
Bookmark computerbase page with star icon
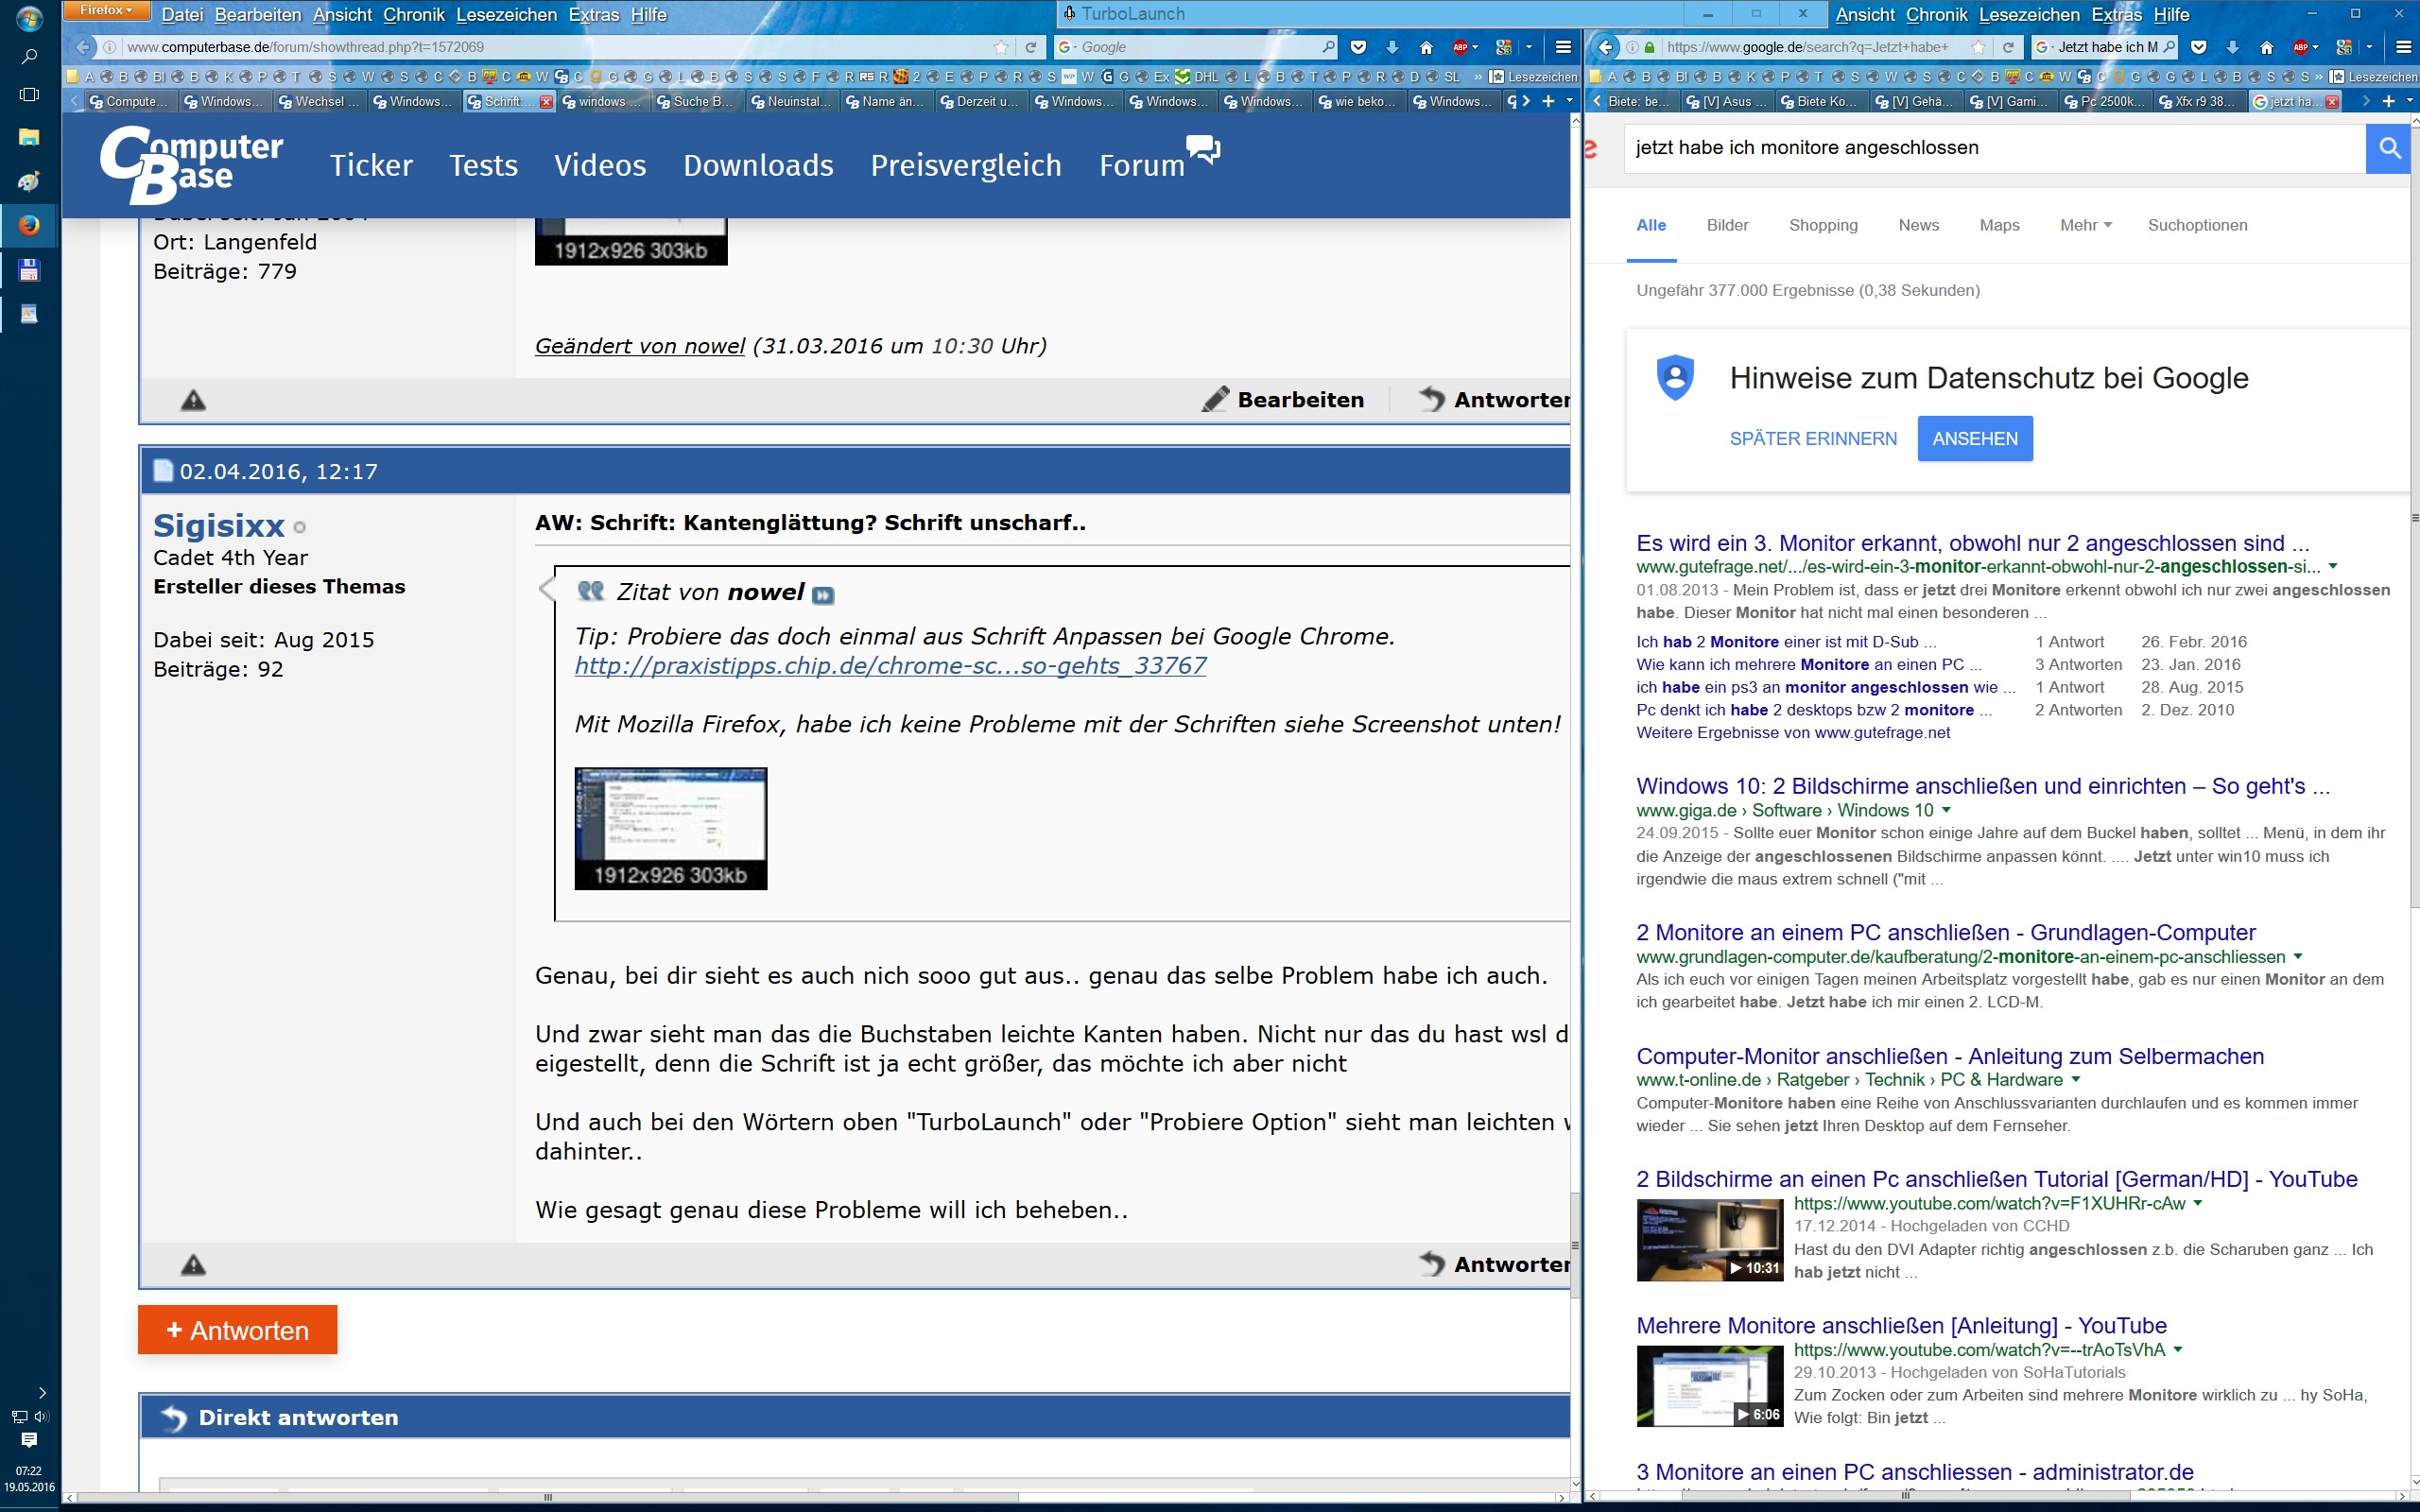(1001, 47)
